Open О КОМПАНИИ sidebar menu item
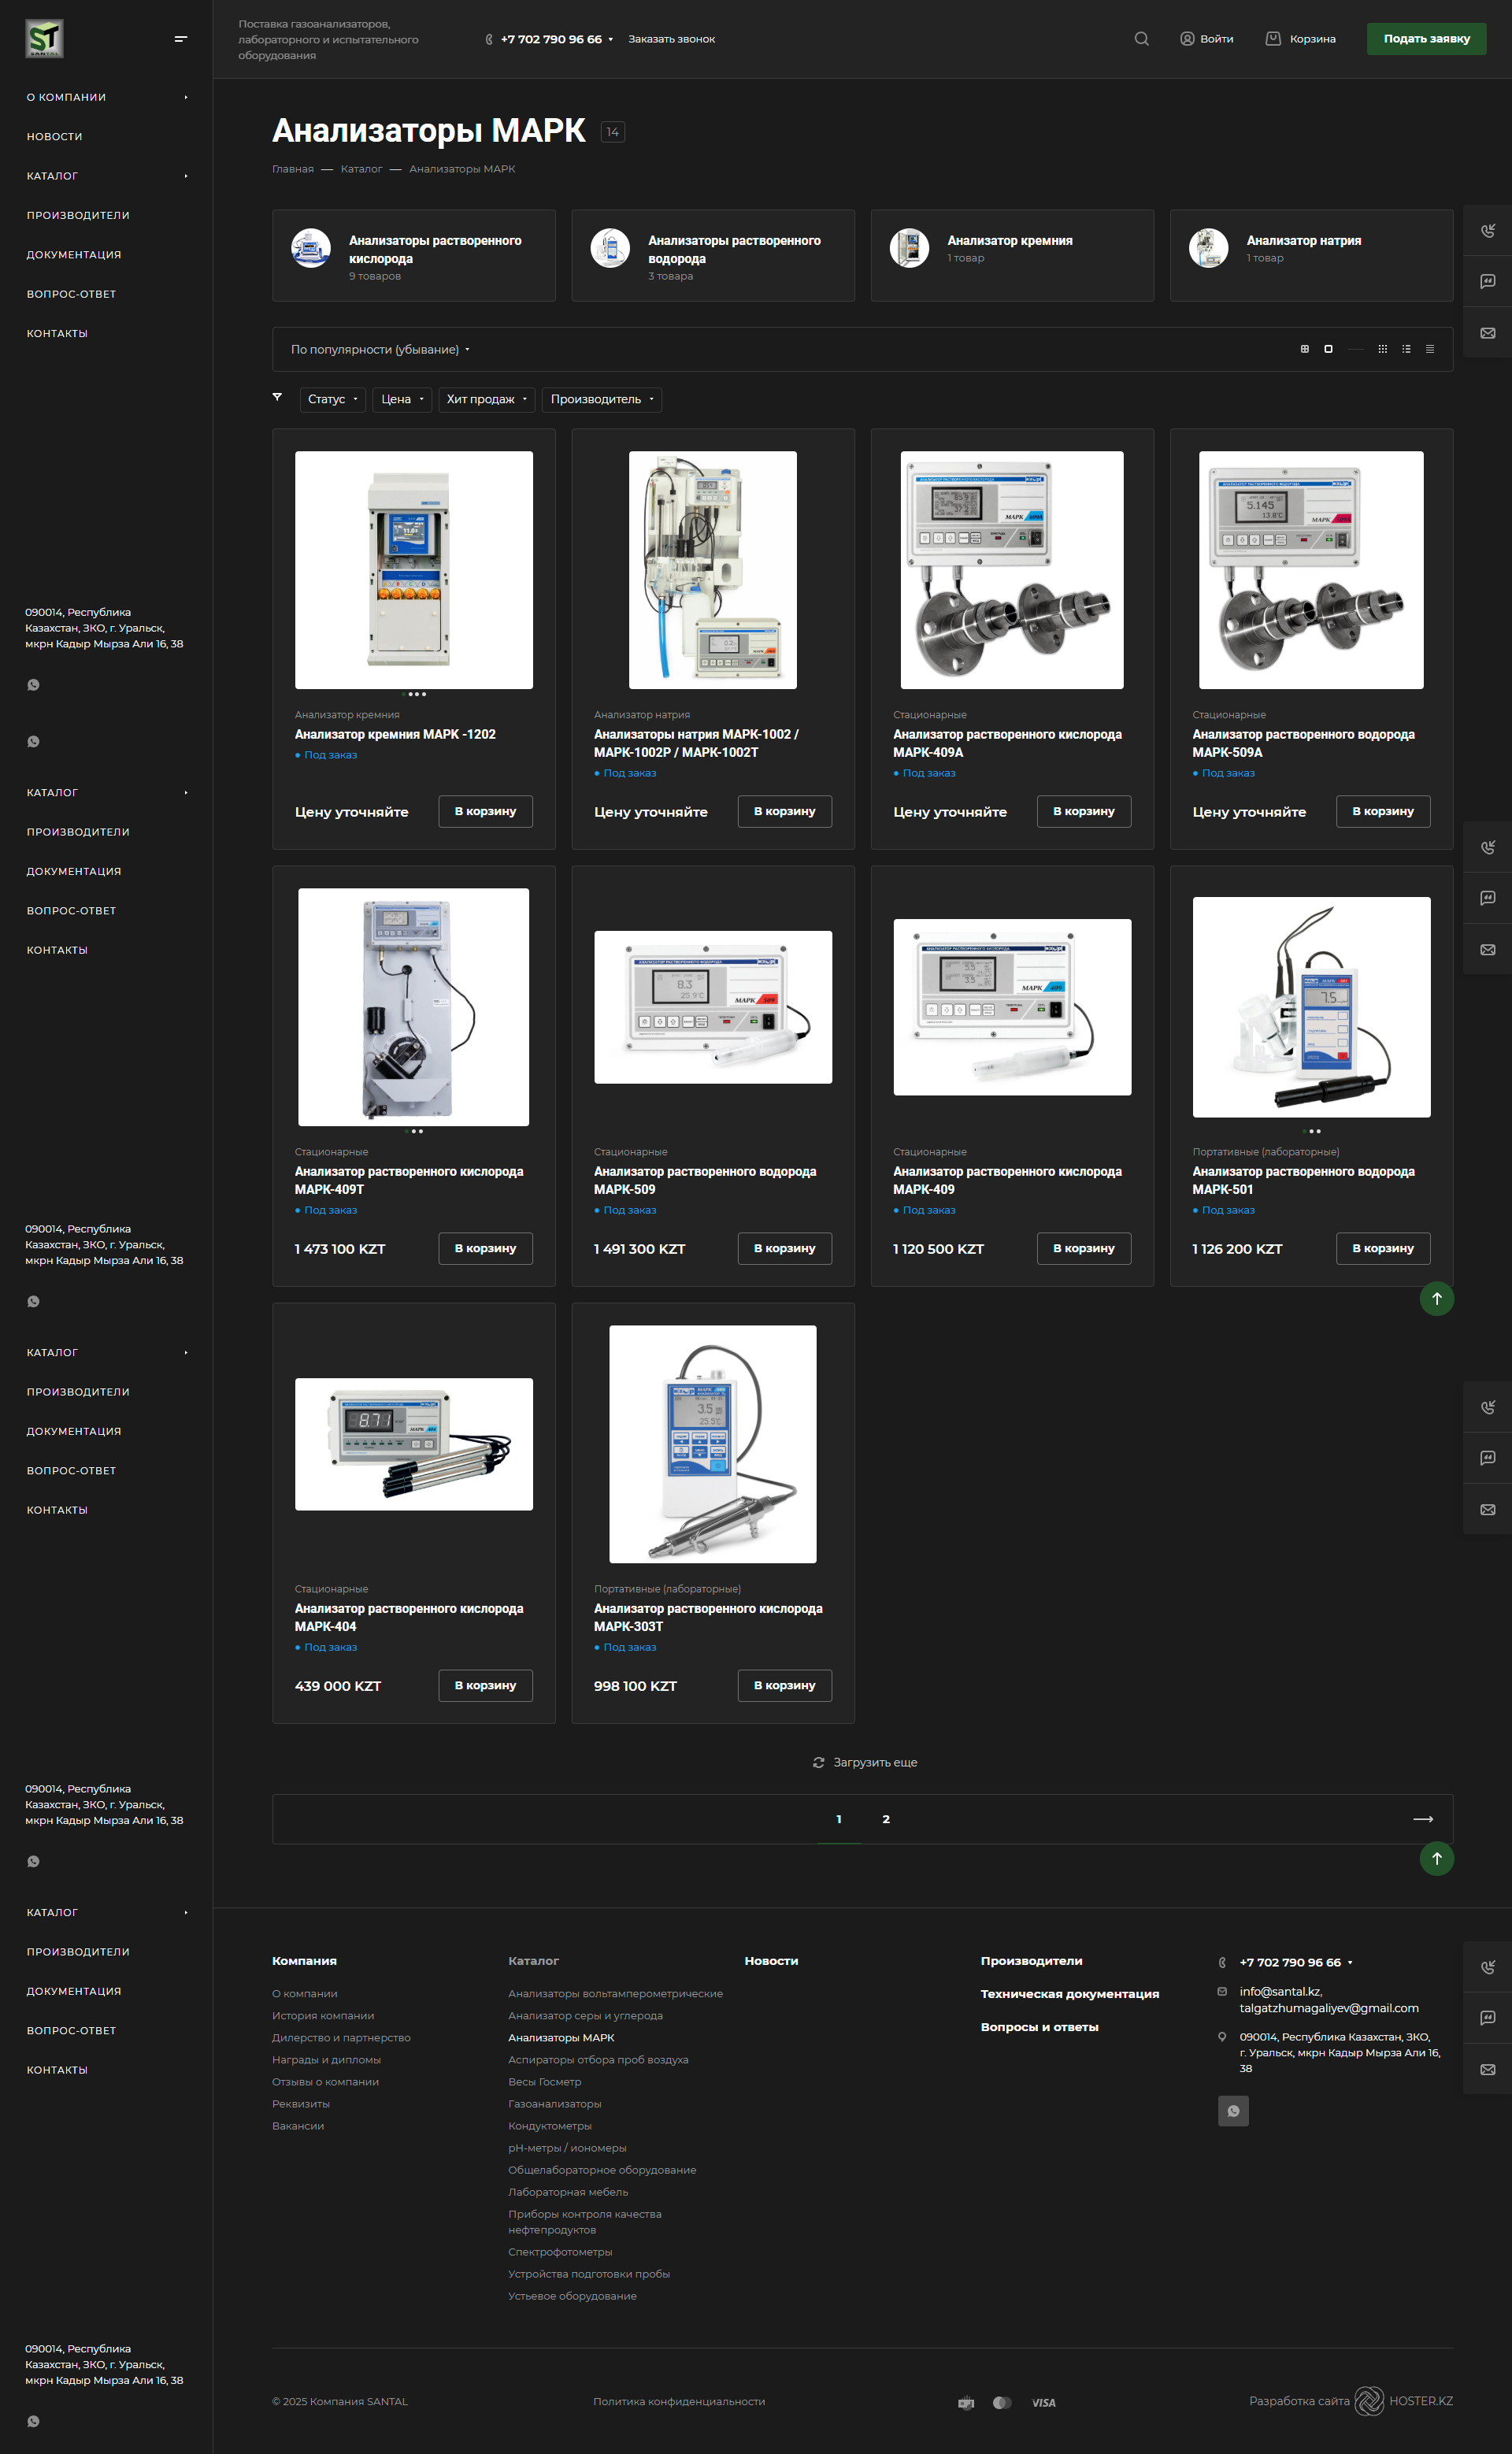 click(x=66, y=97)
